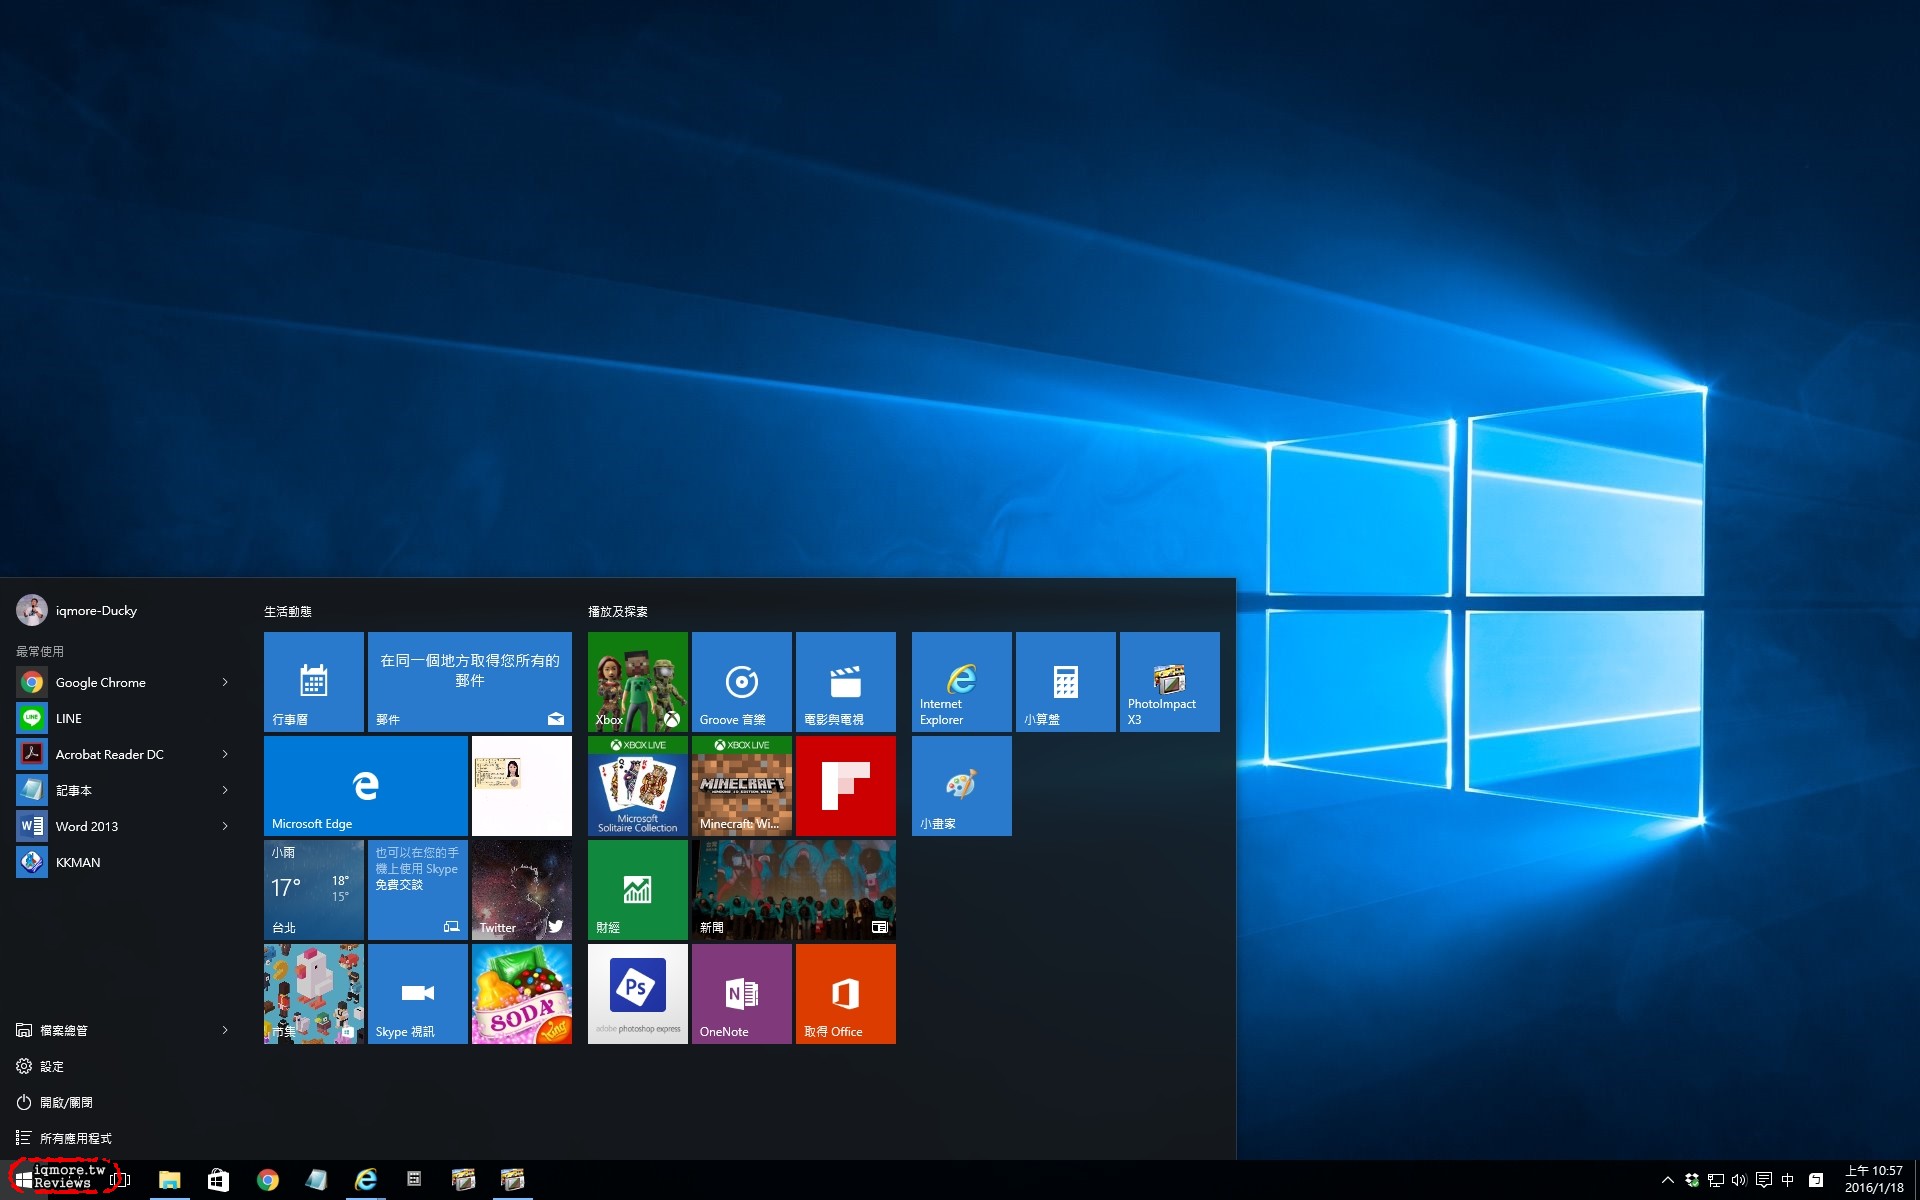Open the Calculator tile
The width and height of the screenshot is (1920, 1200).
click(1065, 681)
